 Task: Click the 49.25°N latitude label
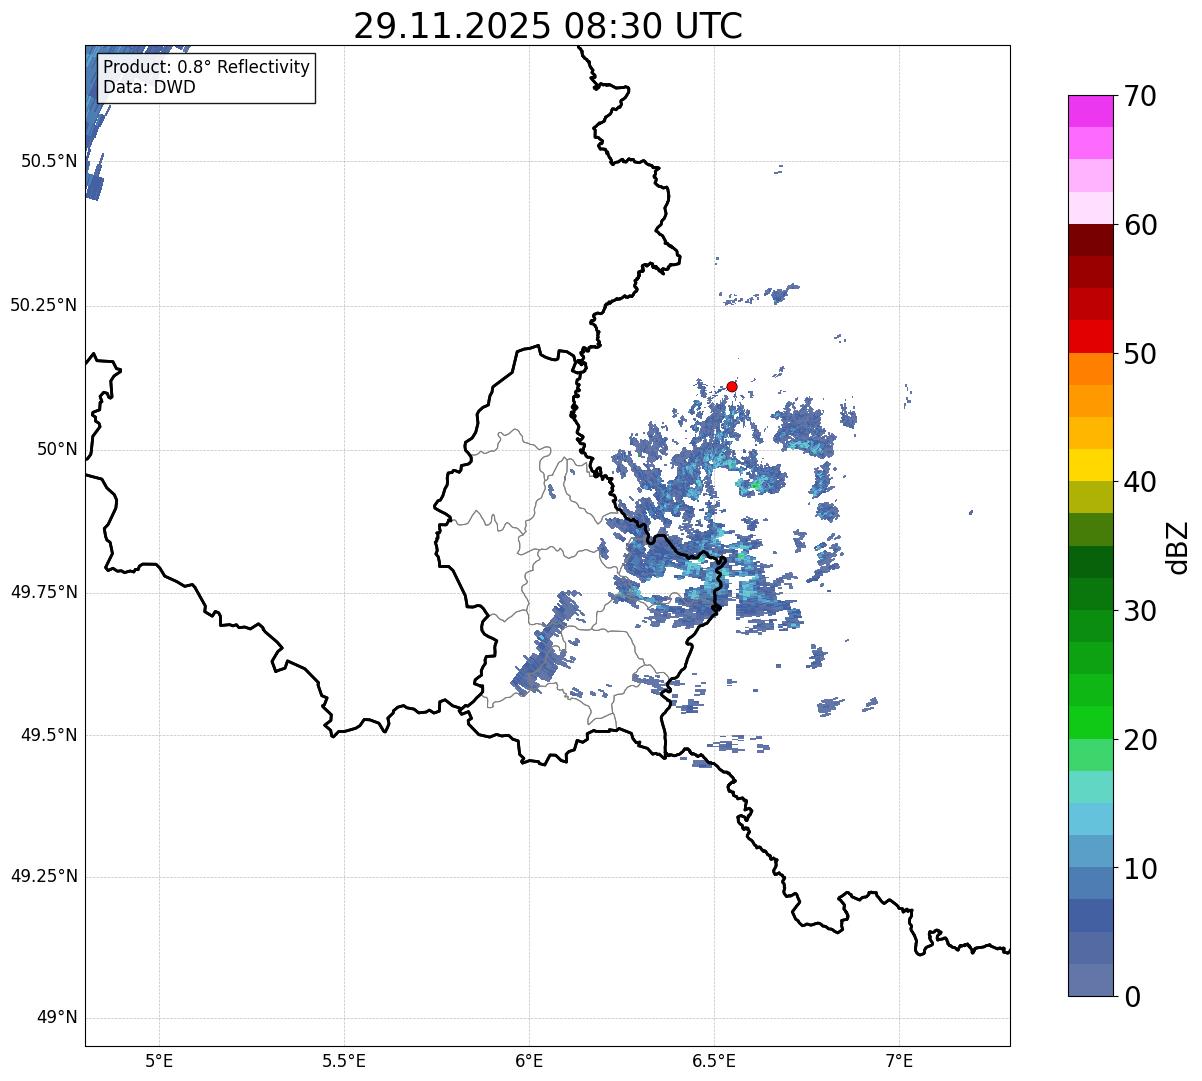tap(44, 876)
